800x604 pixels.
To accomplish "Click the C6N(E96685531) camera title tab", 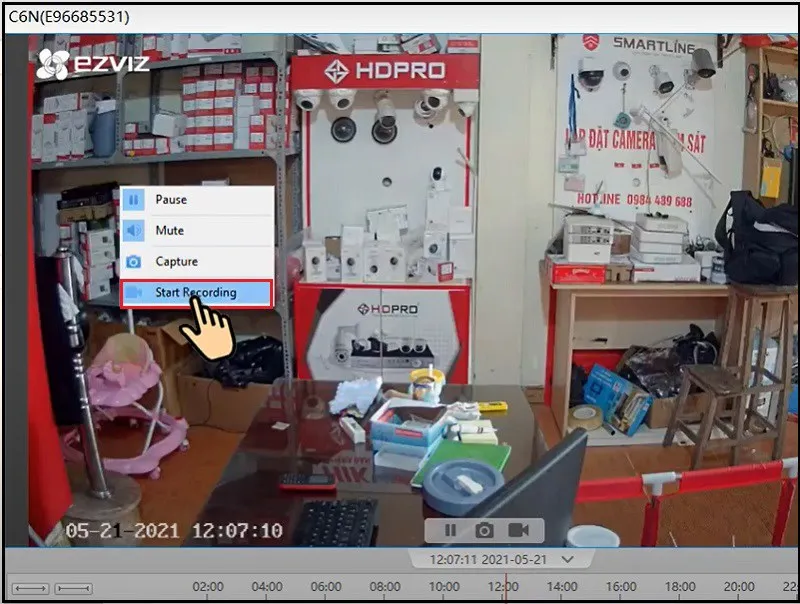I will tap(70, 14).
